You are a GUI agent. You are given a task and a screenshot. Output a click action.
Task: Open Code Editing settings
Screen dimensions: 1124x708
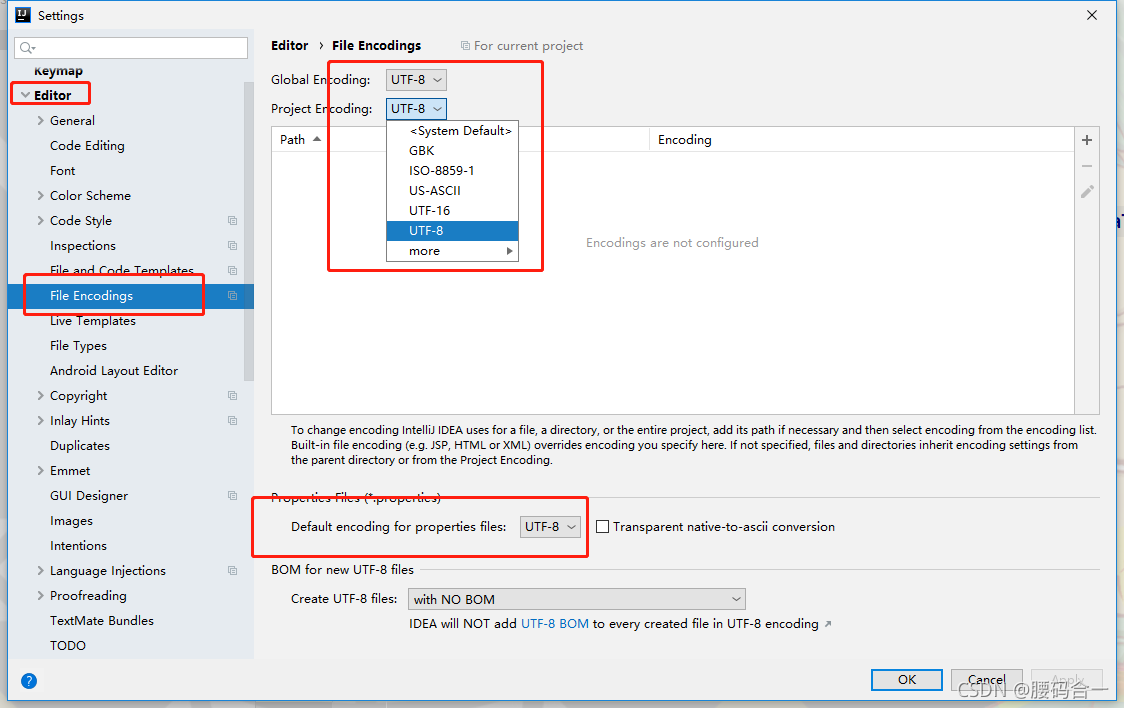pyautogui.click(x=87, y=145)
